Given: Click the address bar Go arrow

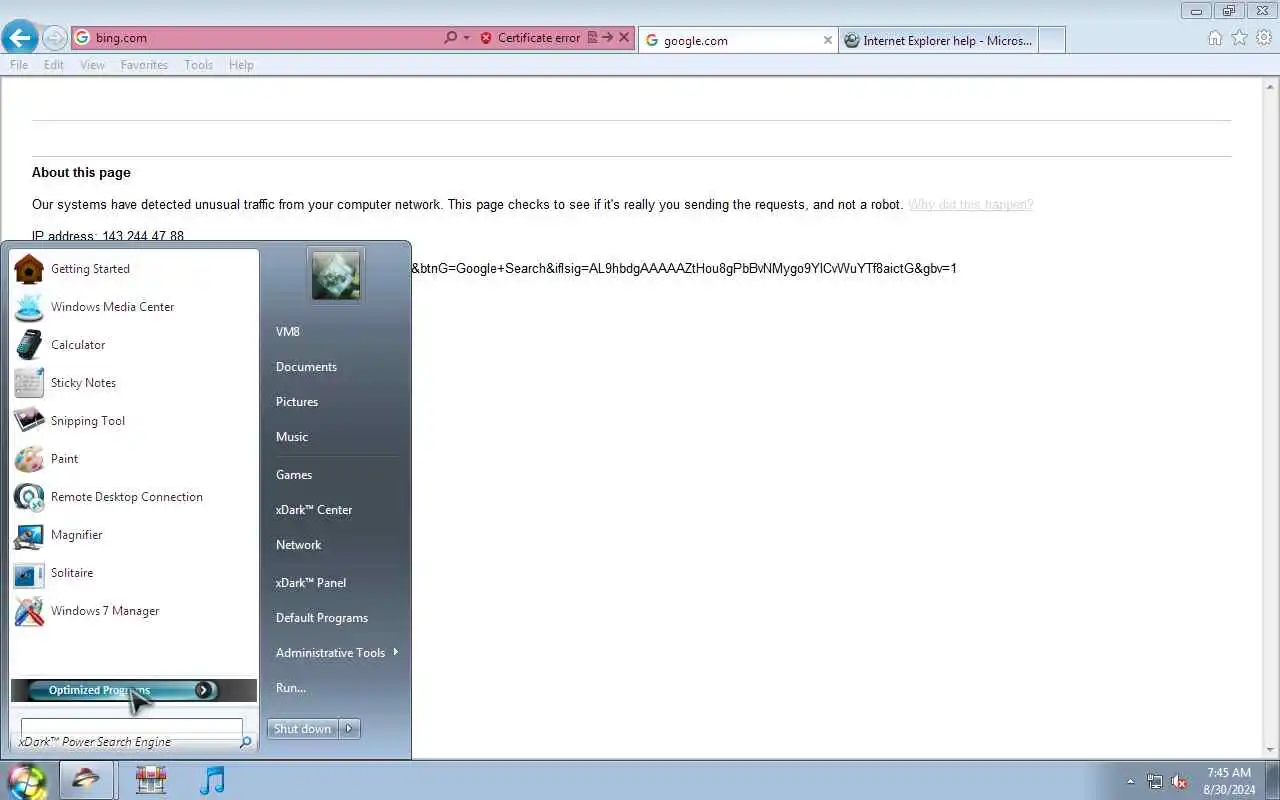Looking at the screenshot, I should pos(607,38).
